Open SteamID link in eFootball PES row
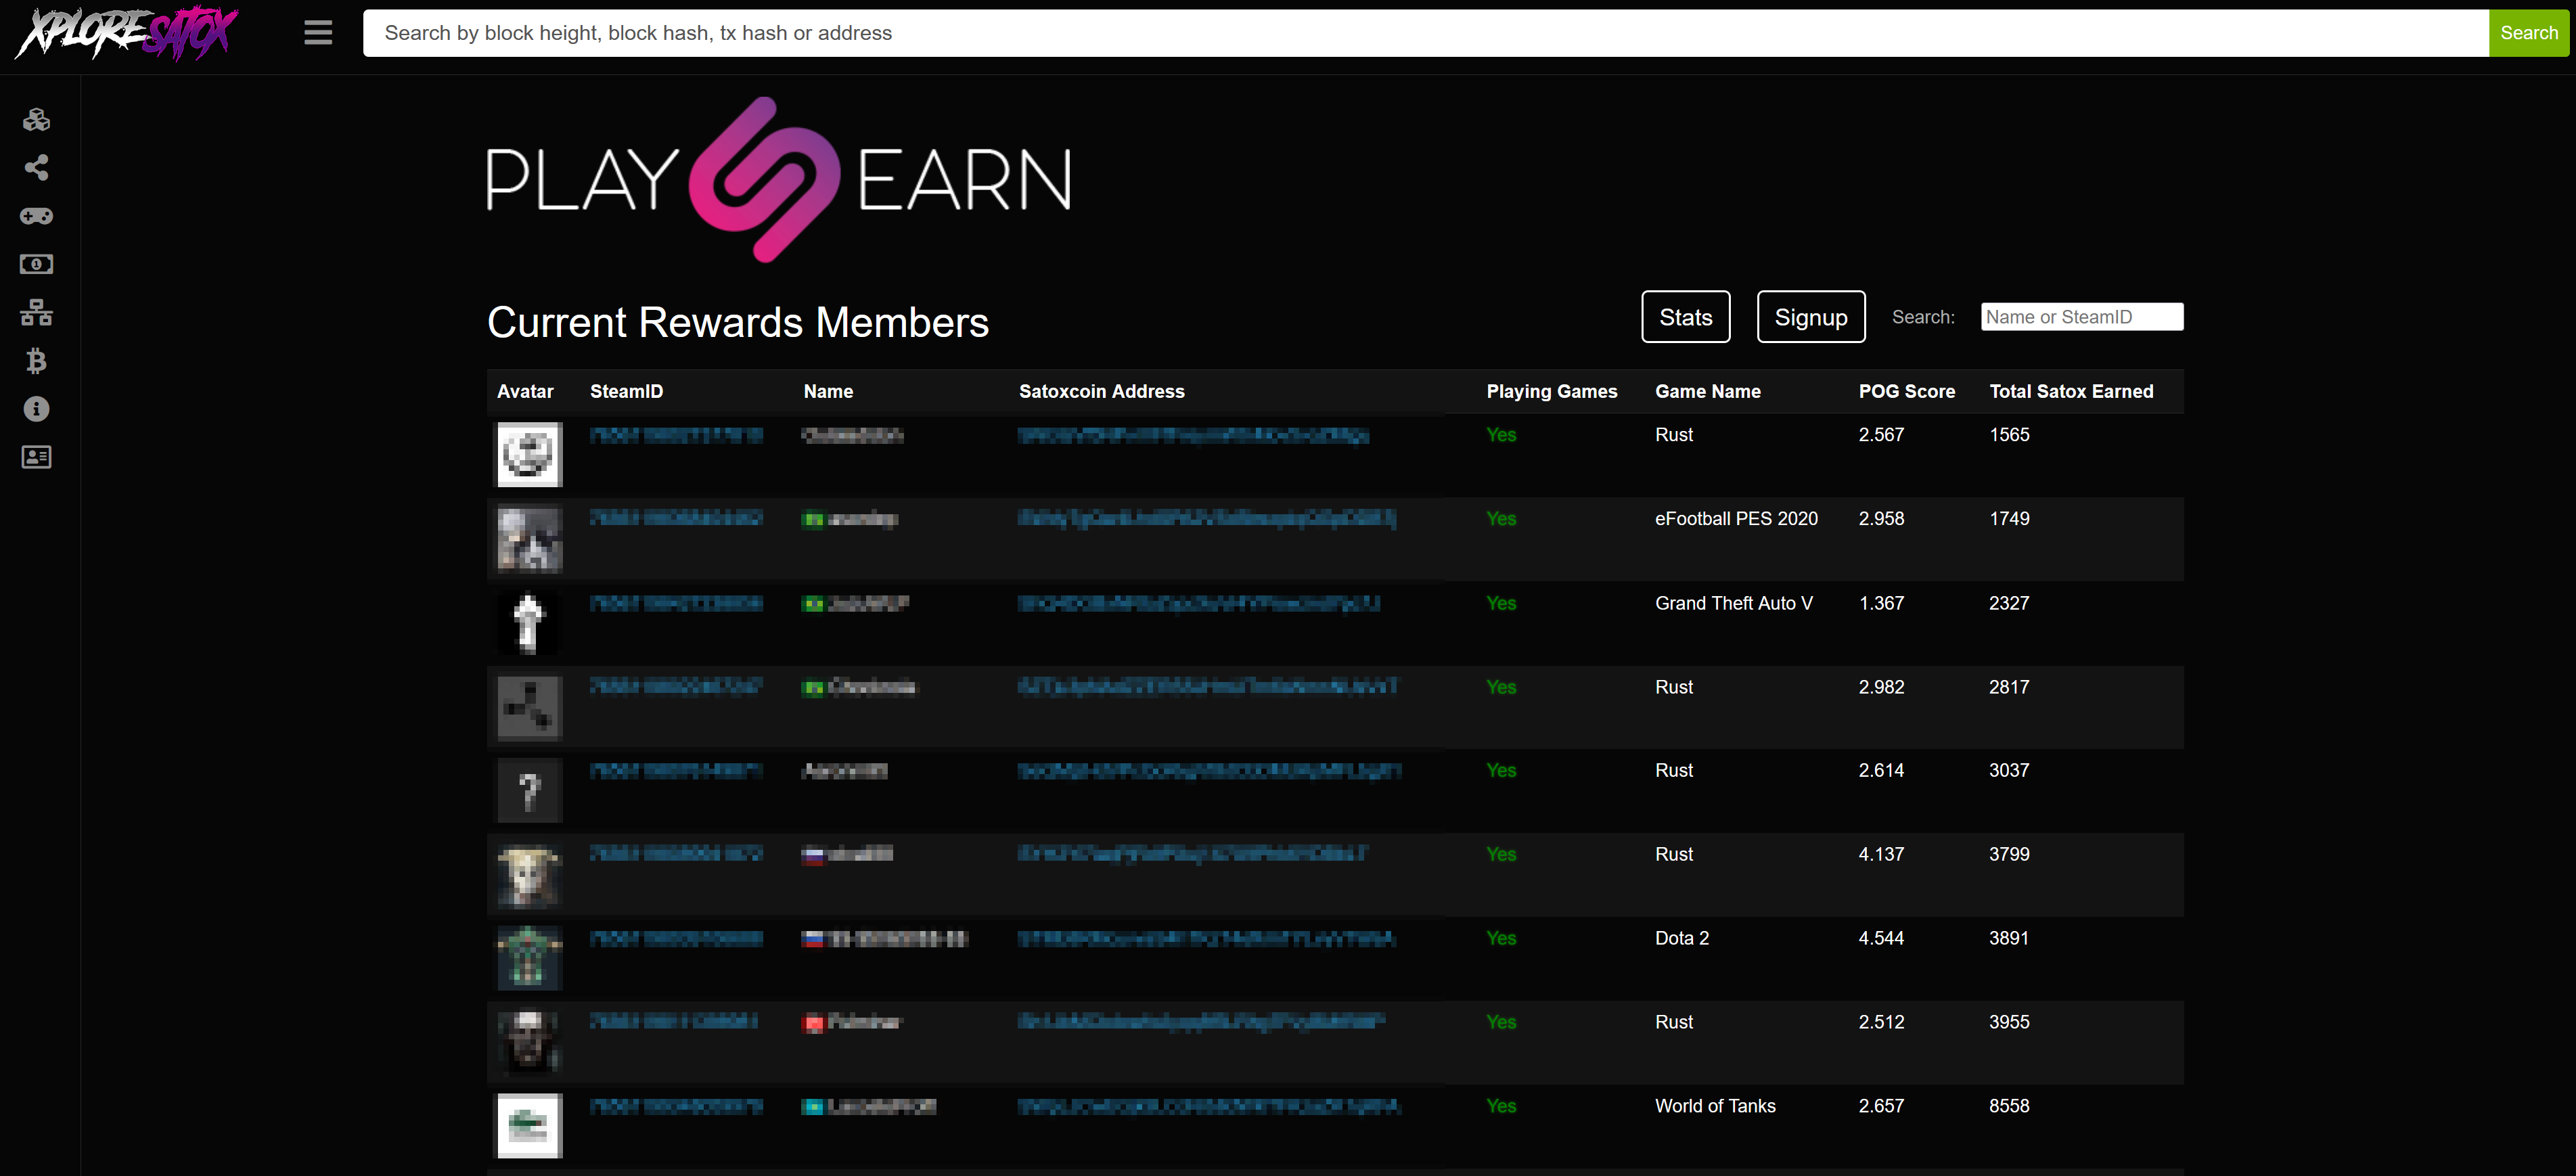 point(676,518)
